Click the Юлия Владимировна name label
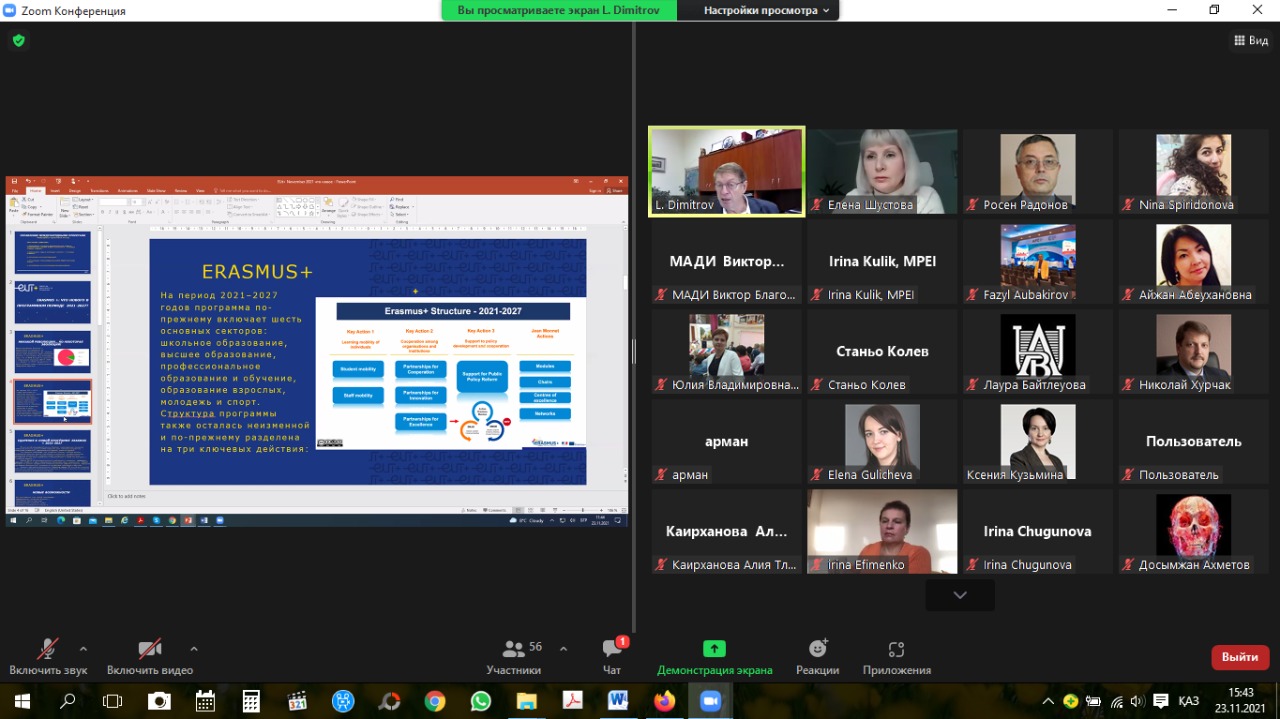This screenshot has height=719, width=1280. tap(735, 385)
